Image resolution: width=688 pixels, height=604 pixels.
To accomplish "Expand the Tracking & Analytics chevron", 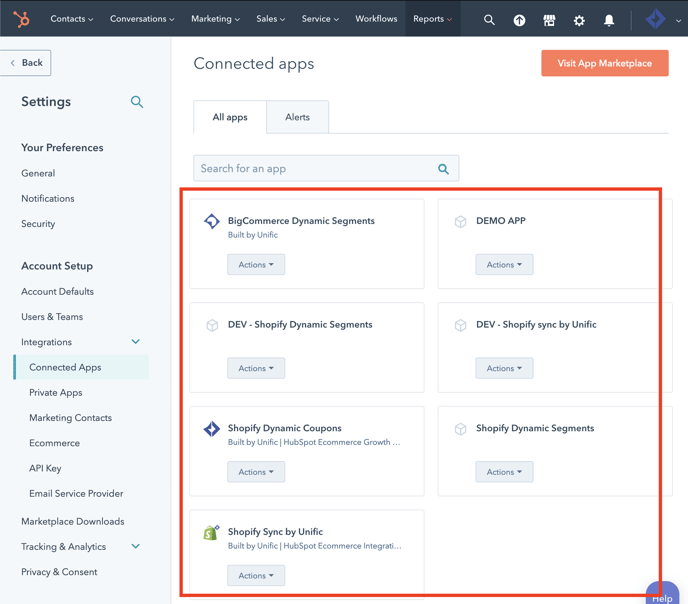I will point(136,547).
